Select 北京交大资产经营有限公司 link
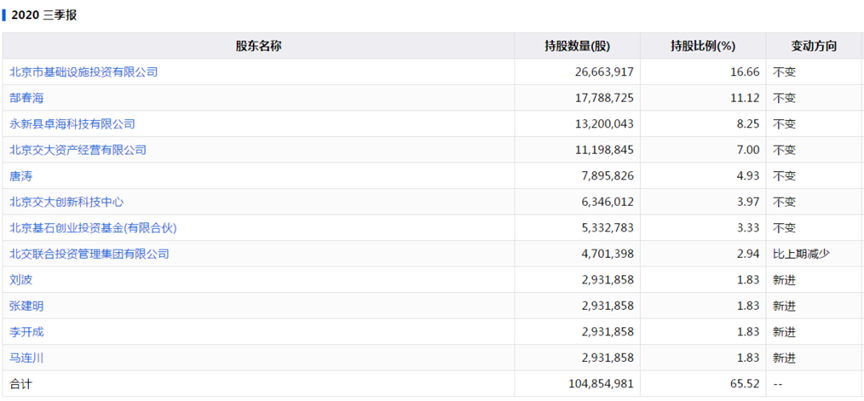This screenshot has height=401, width=864. (x=78, y=150)
